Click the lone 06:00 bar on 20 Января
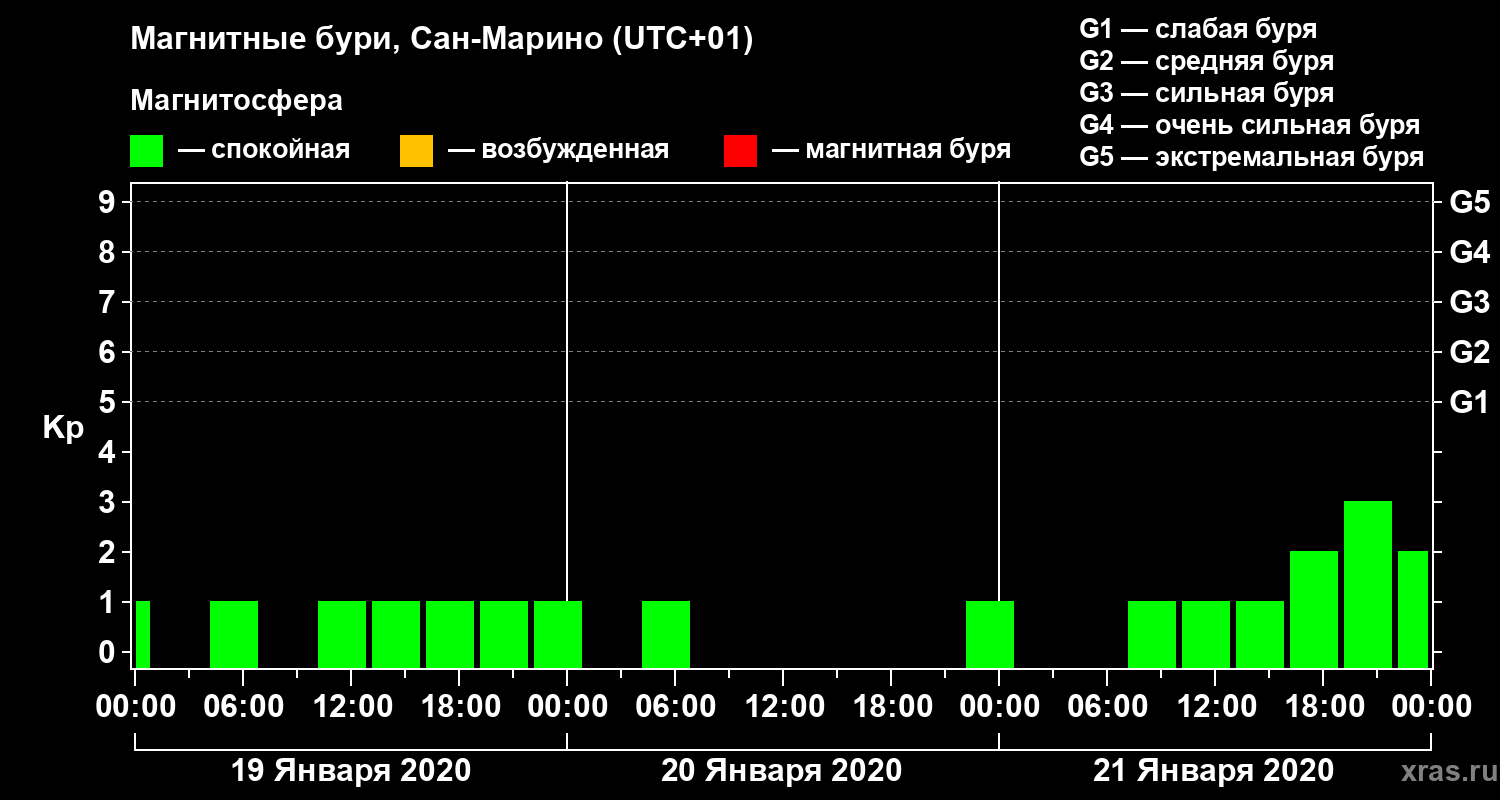The image size is (1500, 800). pyautogui.click(x=666, y=634)
